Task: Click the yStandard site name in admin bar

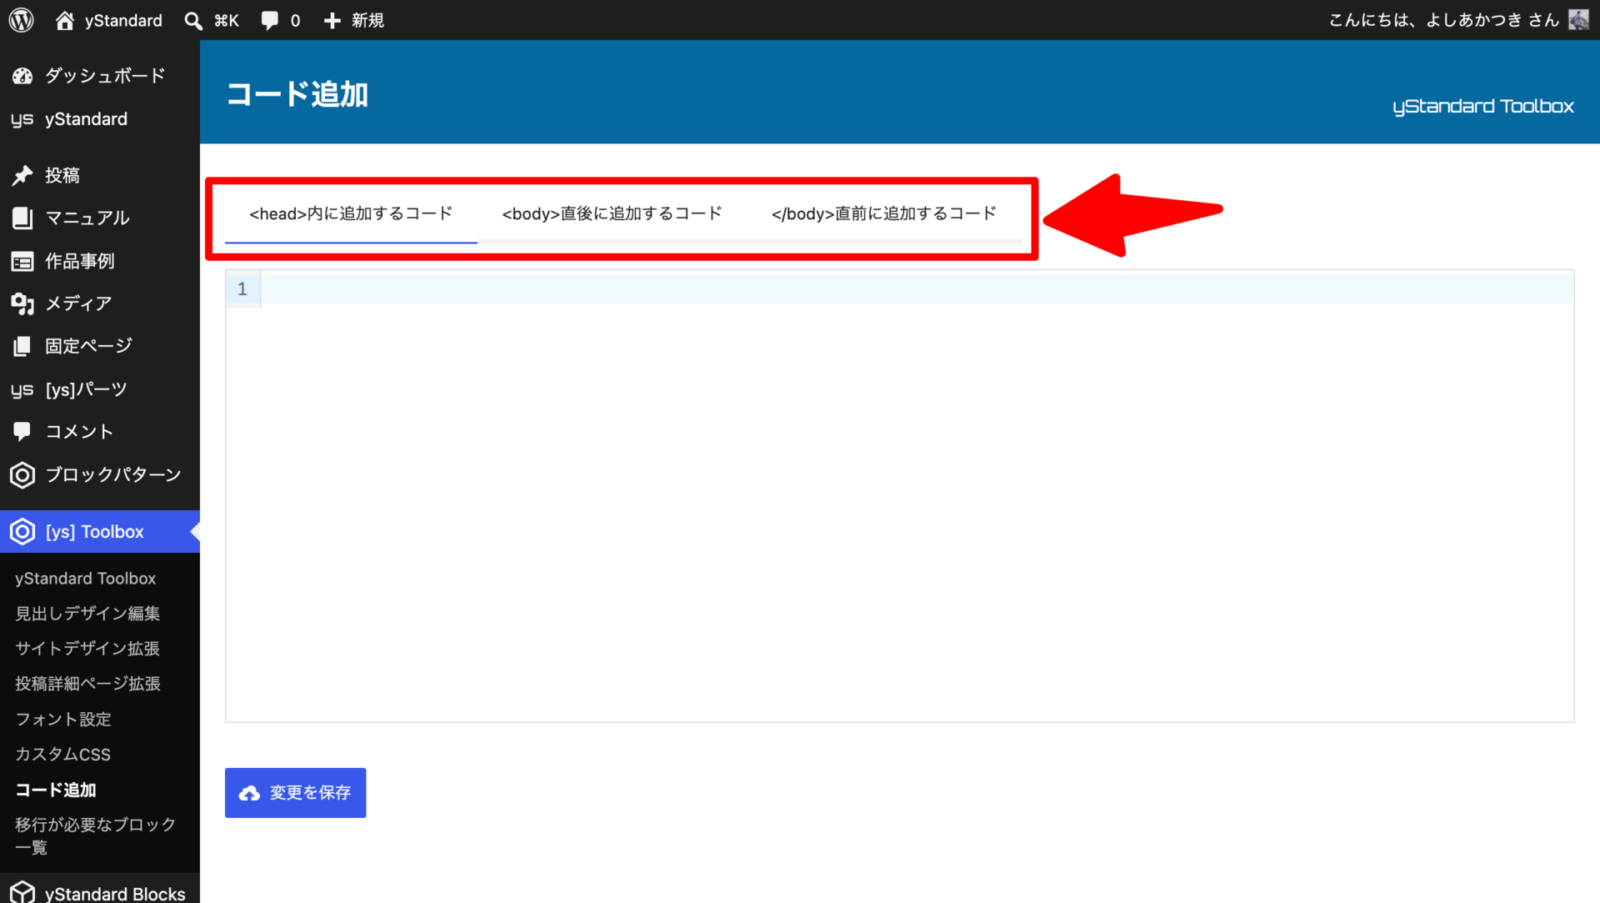Action: pyautogui.click(x=123, y=20)
